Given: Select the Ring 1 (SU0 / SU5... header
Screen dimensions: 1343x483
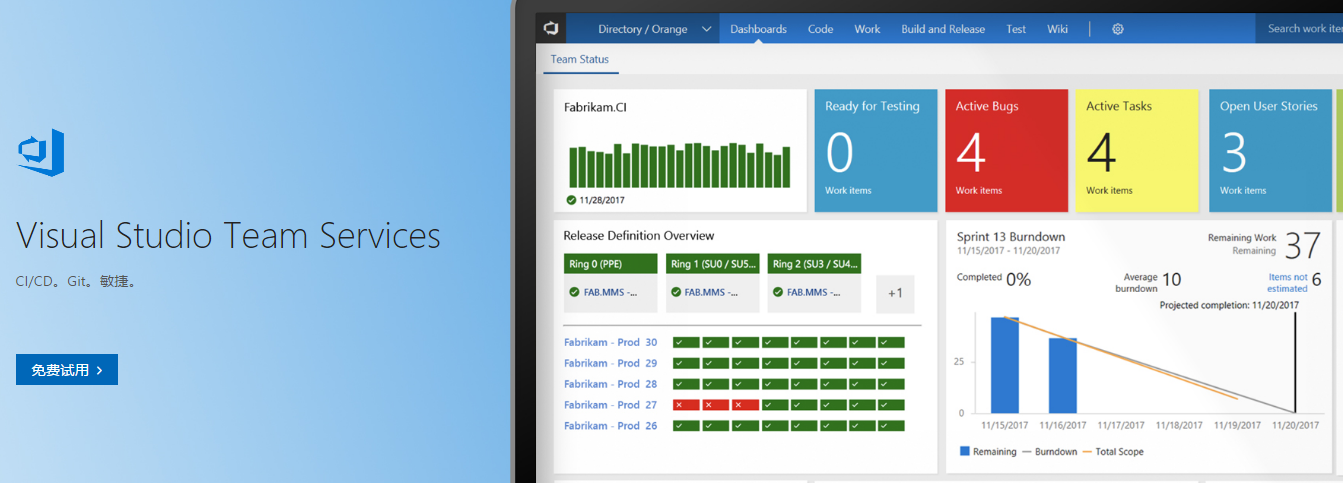Looking at the screenshot, I should (713, 264).
